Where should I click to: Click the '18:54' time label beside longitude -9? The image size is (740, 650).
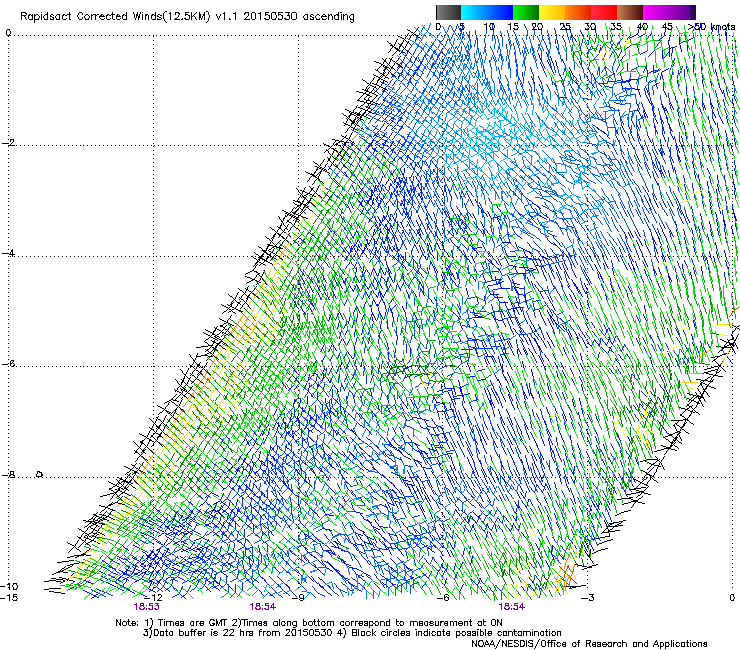262,607
